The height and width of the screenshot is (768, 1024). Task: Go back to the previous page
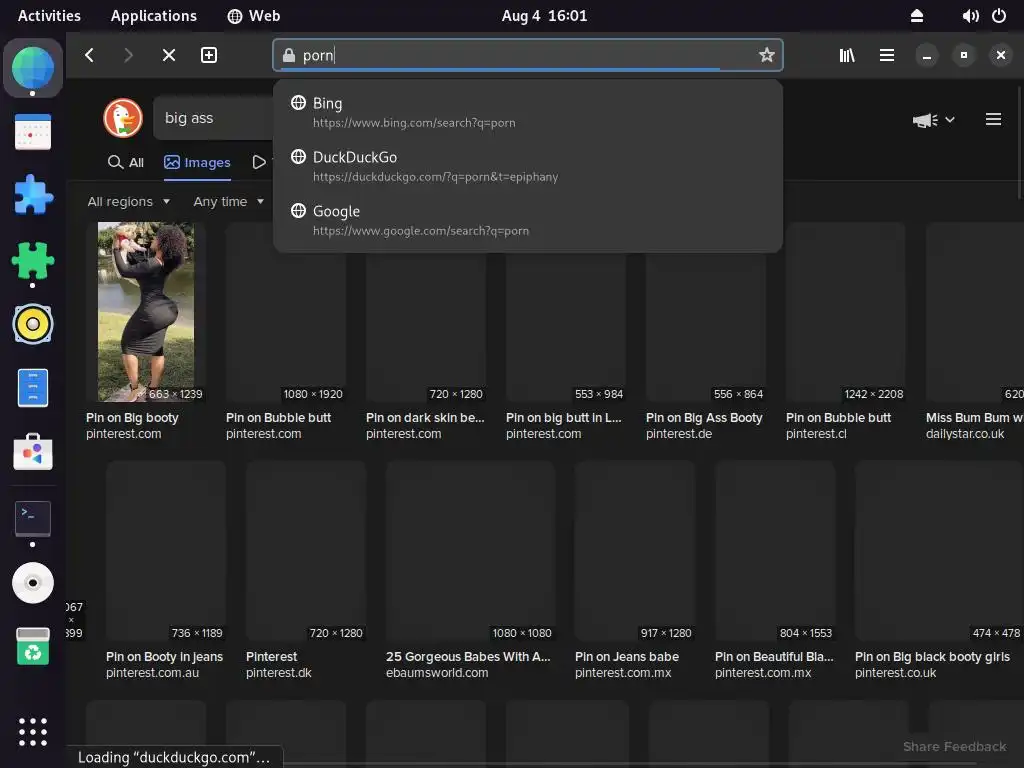(x=89, y=56)
